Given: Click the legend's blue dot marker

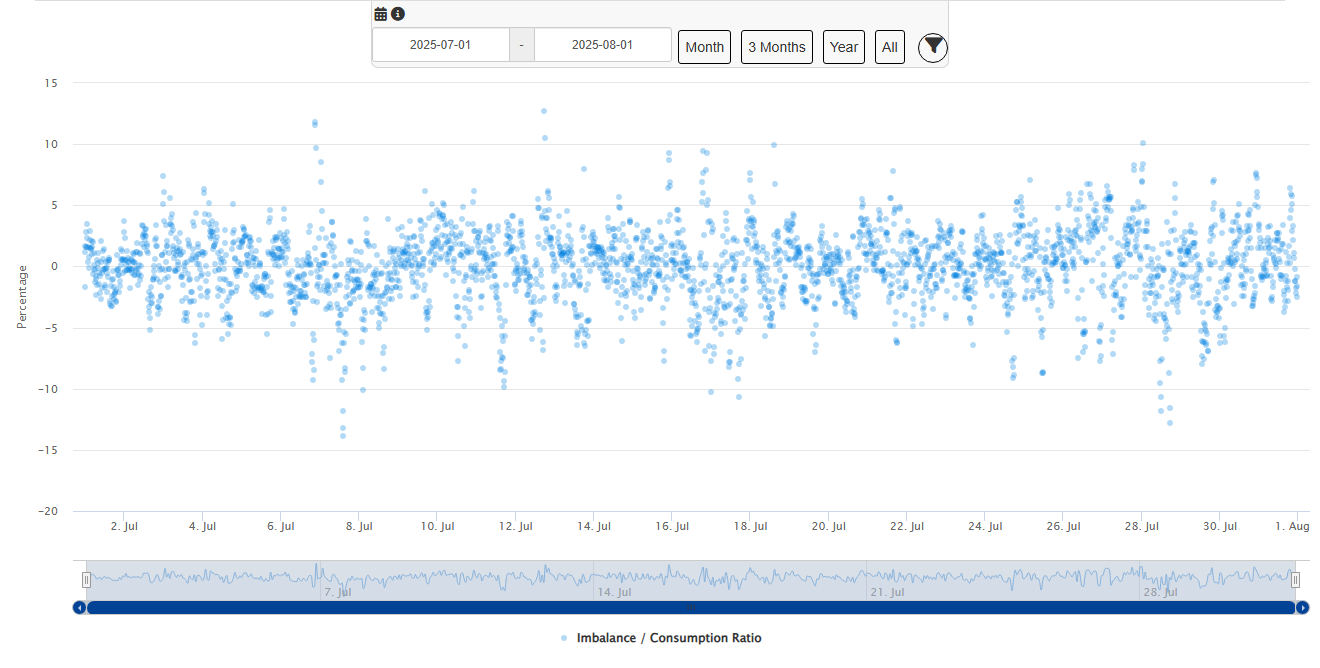Looking at the screenshot, I should coord(564,638).
